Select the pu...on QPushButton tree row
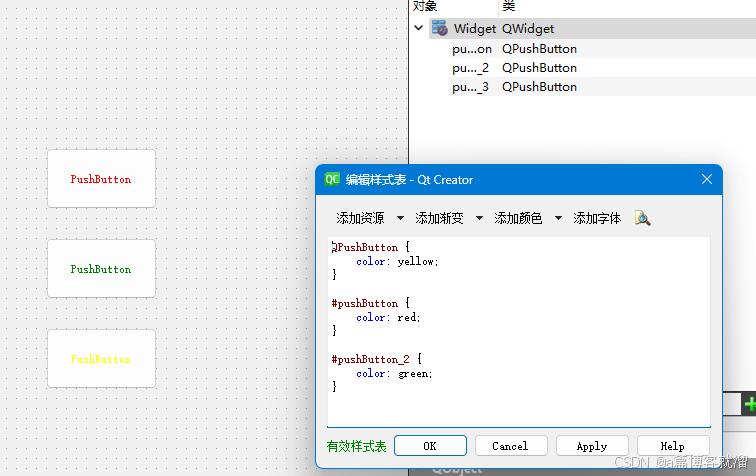Screen dimensions: 756x476 point(602,49)
